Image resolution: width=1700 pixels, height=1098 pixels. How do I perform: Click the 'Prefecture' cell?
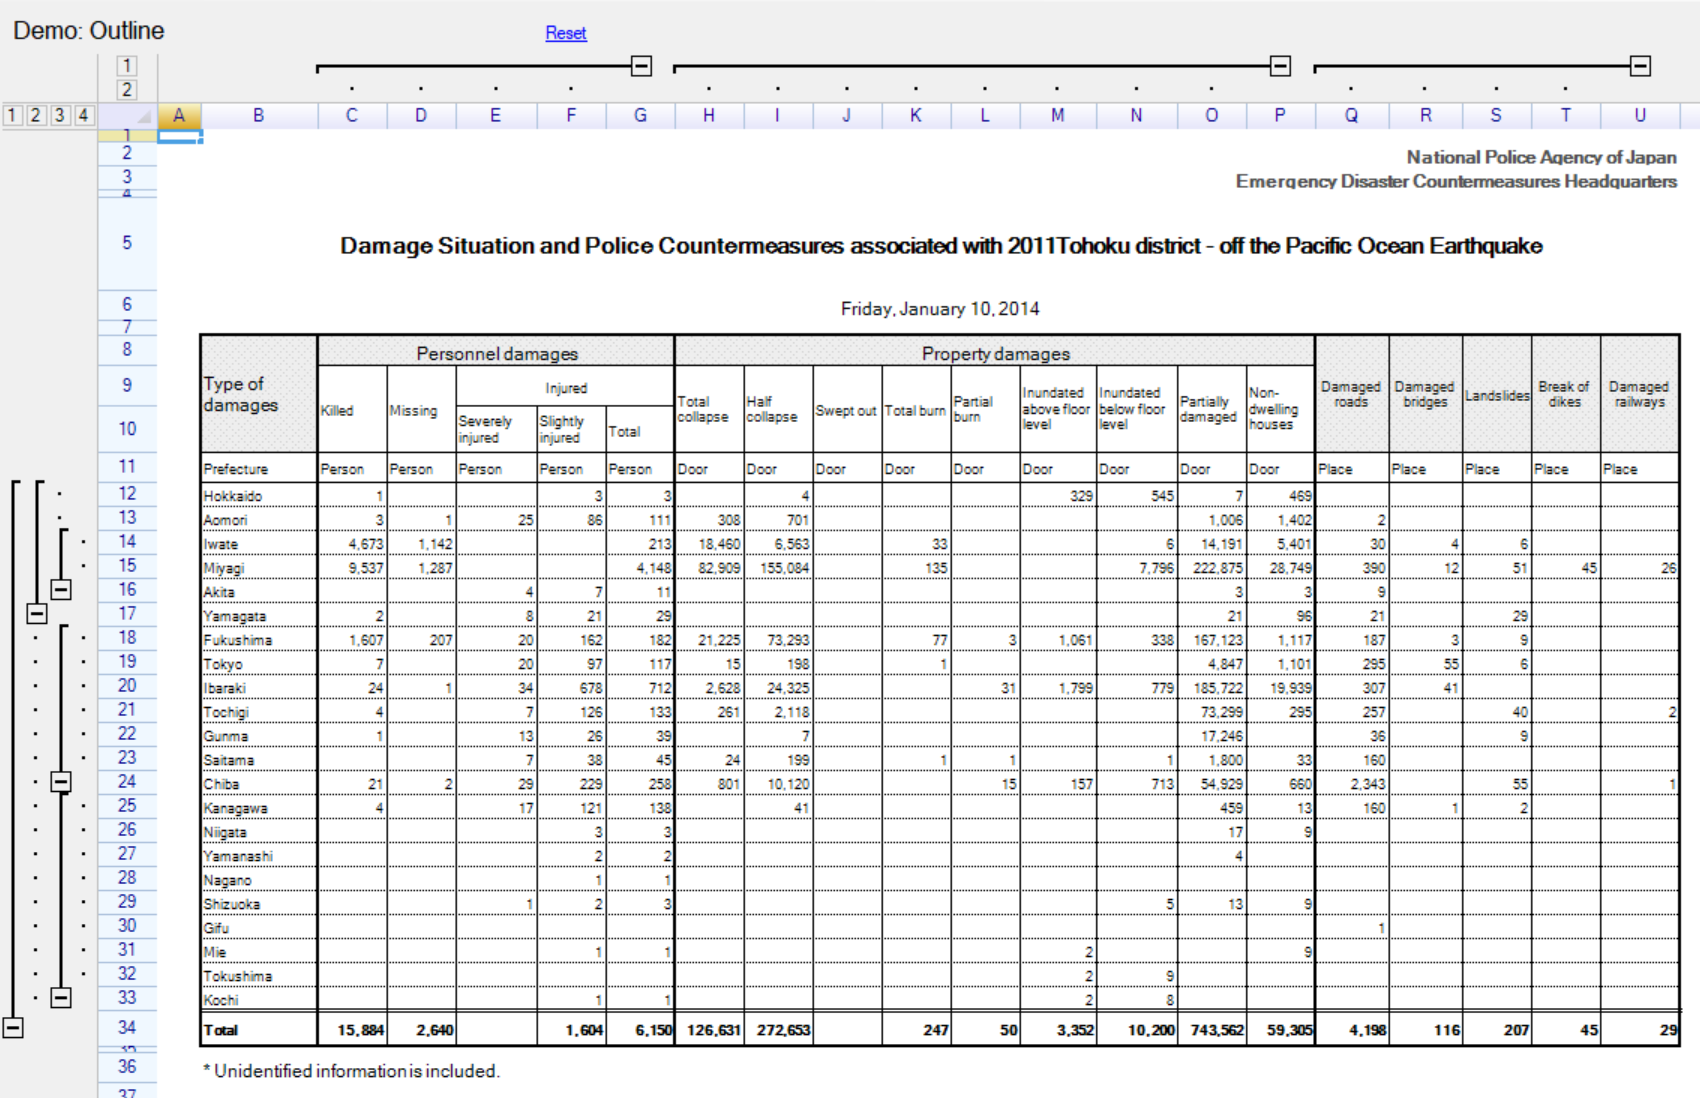click(x=259, y=469)
